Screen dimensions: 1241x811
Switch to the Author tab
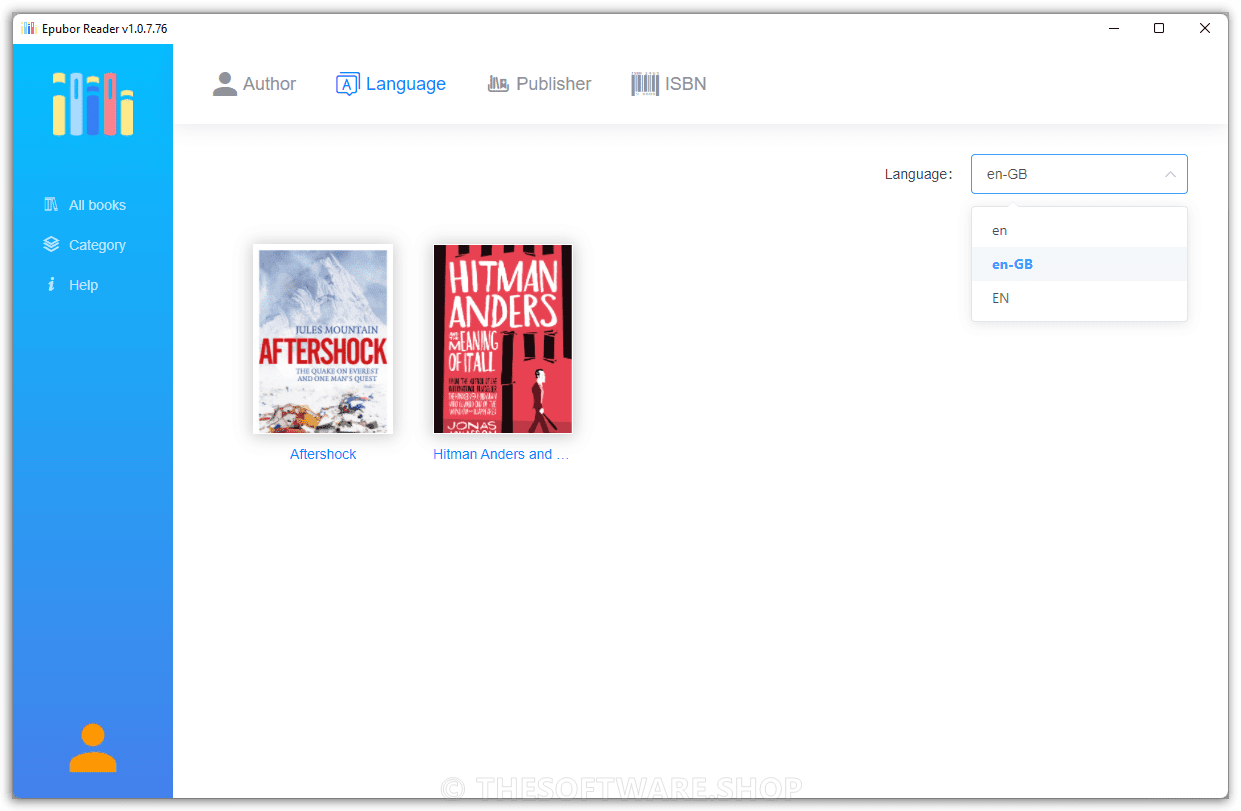[254, 84]
